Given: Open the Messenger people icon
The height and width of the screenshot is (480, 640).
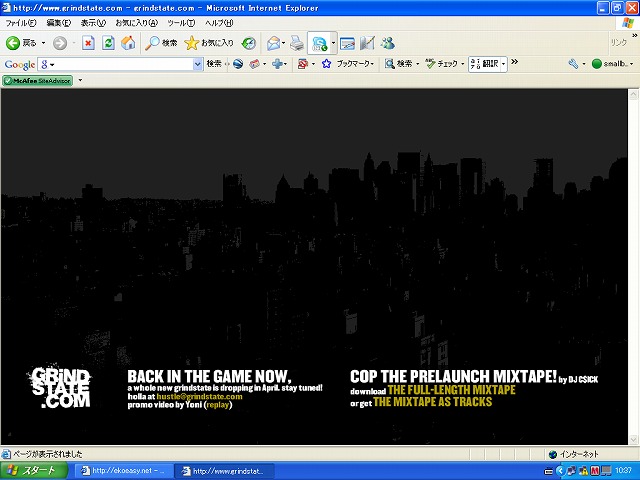Looking at the screenshot, I should point(387,43).
